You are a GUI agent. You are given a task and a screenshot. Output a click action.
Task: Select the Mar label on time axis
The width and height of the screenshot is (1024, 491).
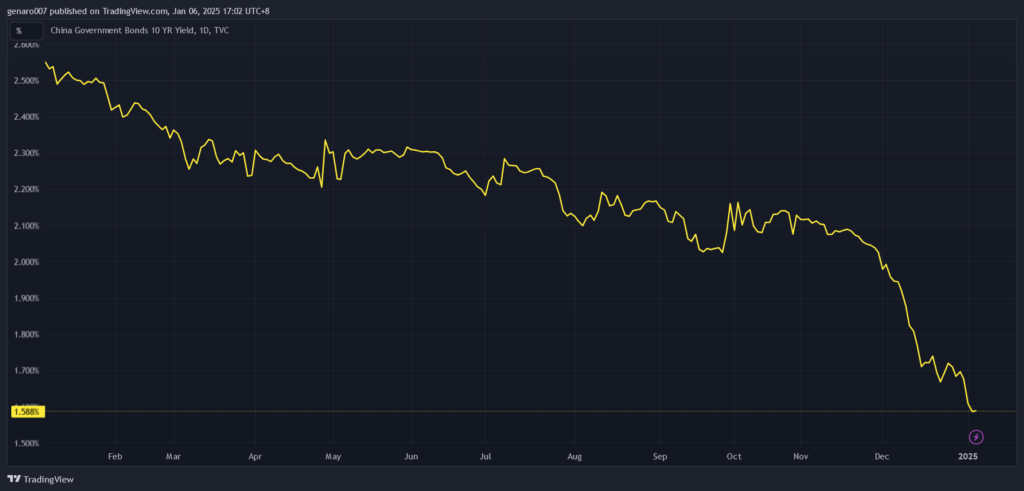(176, 455)
